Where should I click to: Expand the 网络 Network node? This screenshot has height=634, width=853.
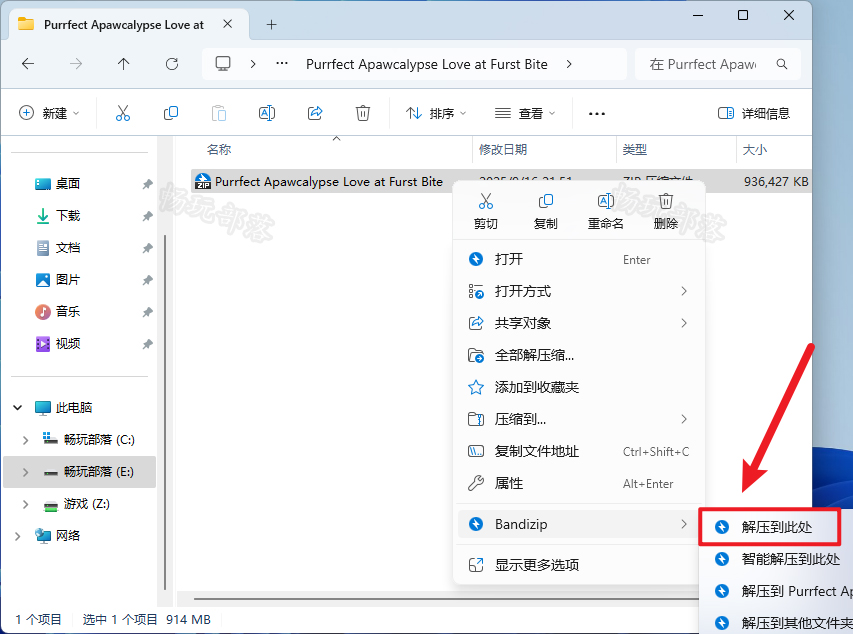17,536
